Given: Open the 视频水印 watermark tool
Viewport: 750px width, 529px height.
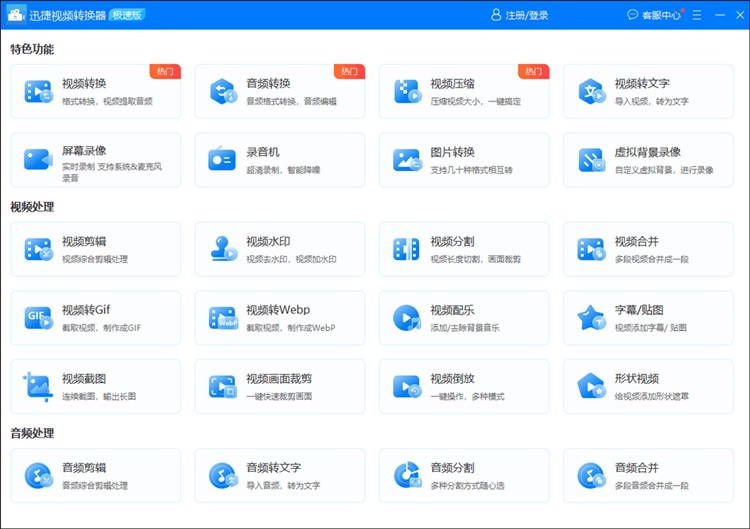Looking at the screenshot, I should (279, 249).
